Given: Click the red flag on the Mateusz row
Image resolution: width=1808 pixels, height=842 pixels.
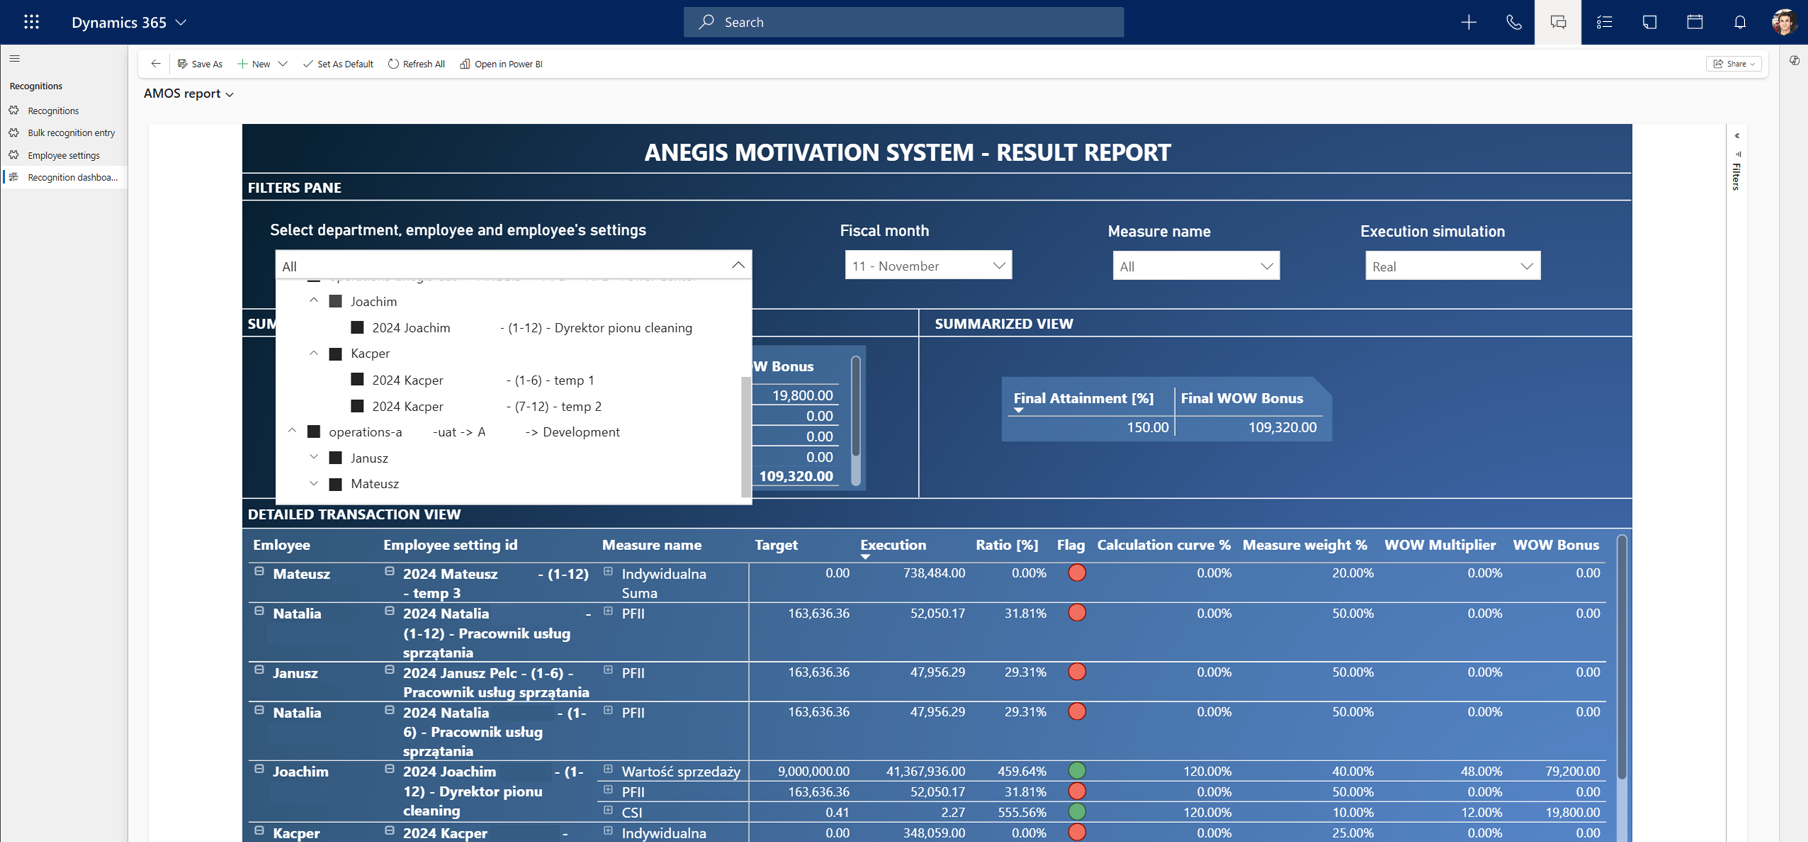Looking at the screenshot, I should tap(1077, 573).
